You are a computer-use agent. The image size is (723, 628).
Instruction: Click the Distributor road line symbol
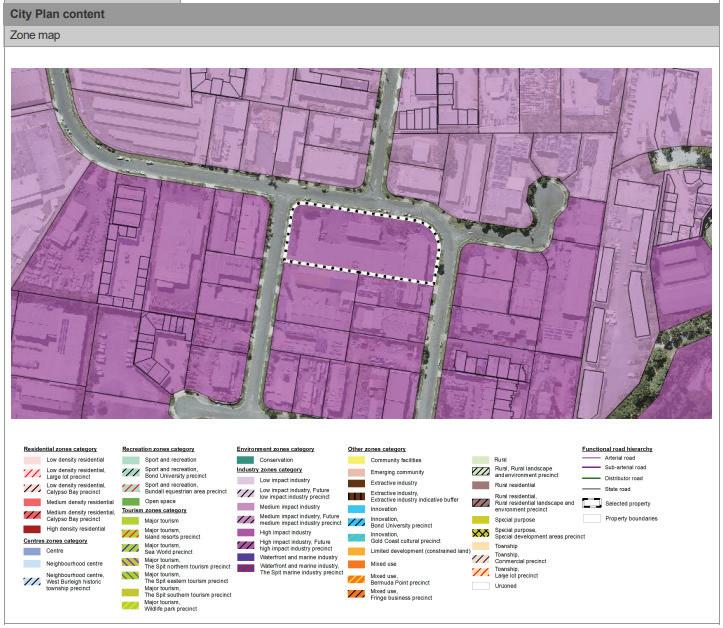(x=592, y=479)
